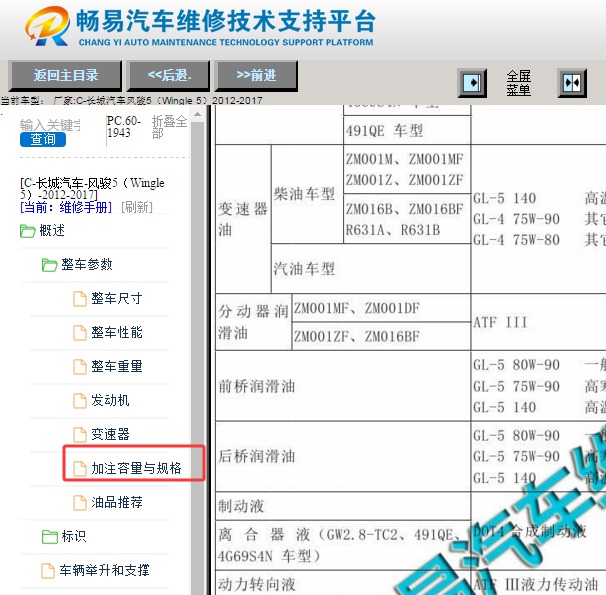Click the 查询 search button

pos(43,139)
